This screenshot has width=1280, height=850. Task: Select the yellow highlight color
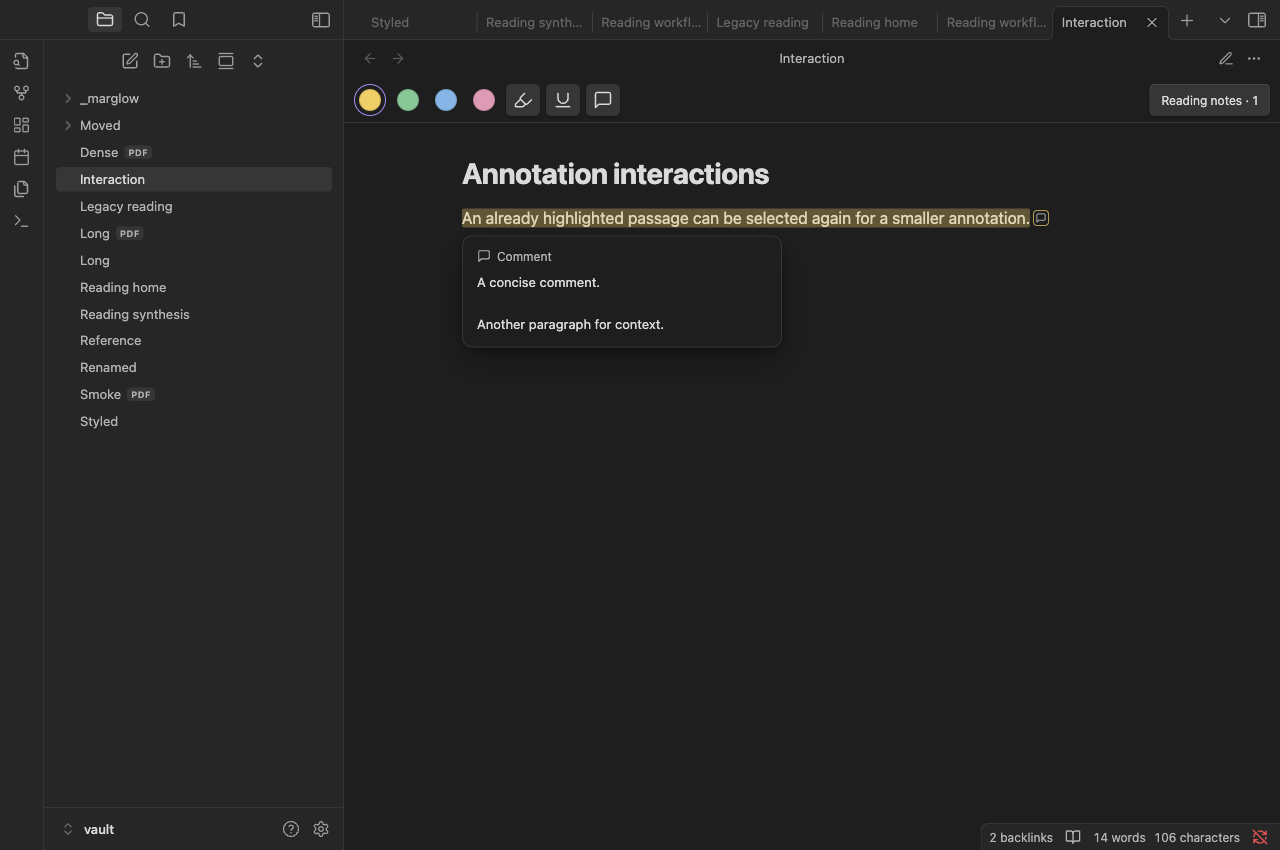point(370,100)
